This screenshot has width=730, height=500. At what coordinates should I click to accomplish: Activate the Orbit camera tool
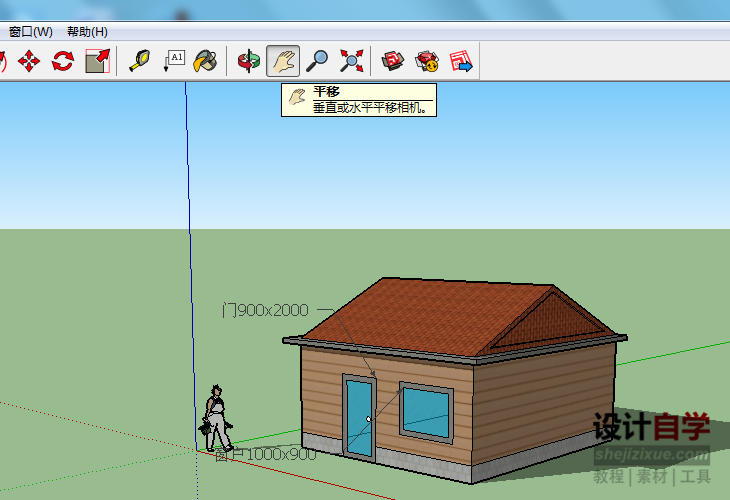tap(248, 62)
